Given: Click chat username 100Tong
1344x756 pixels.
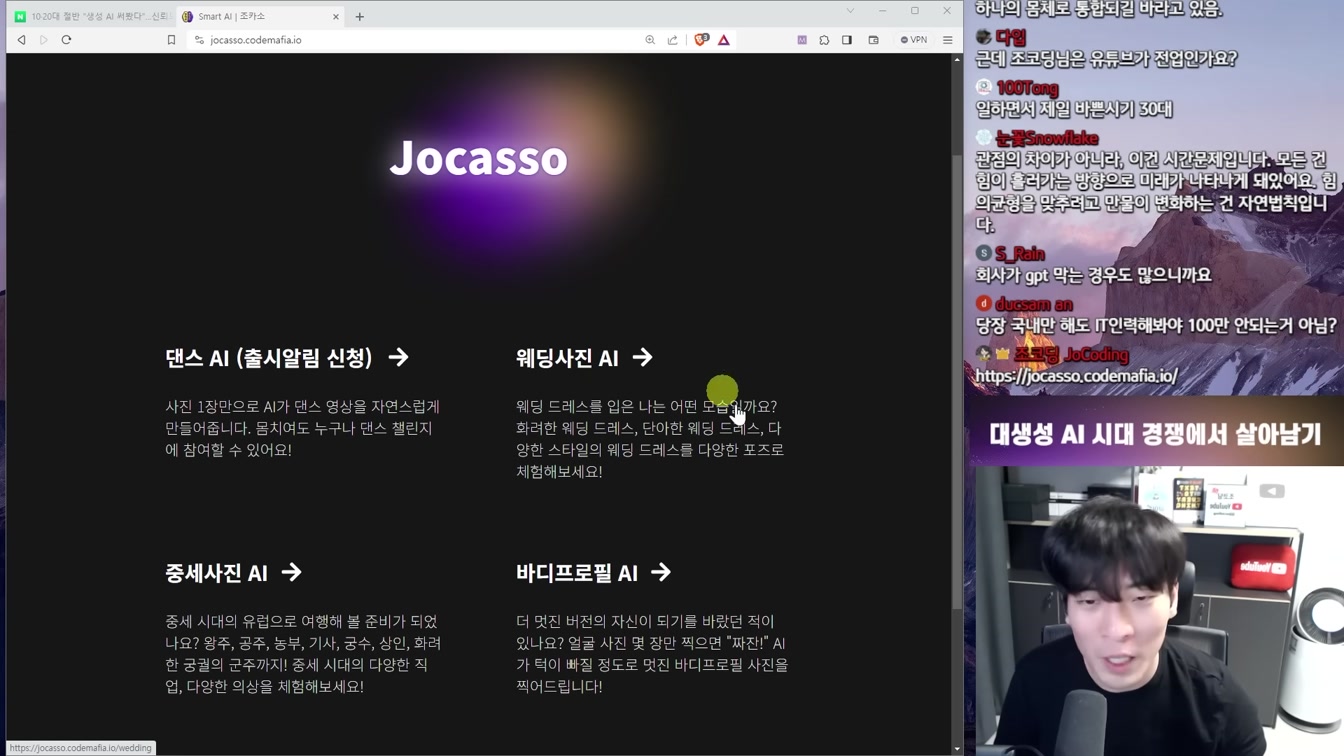Looking at the screenshot, I should (x=1027, y=88).
